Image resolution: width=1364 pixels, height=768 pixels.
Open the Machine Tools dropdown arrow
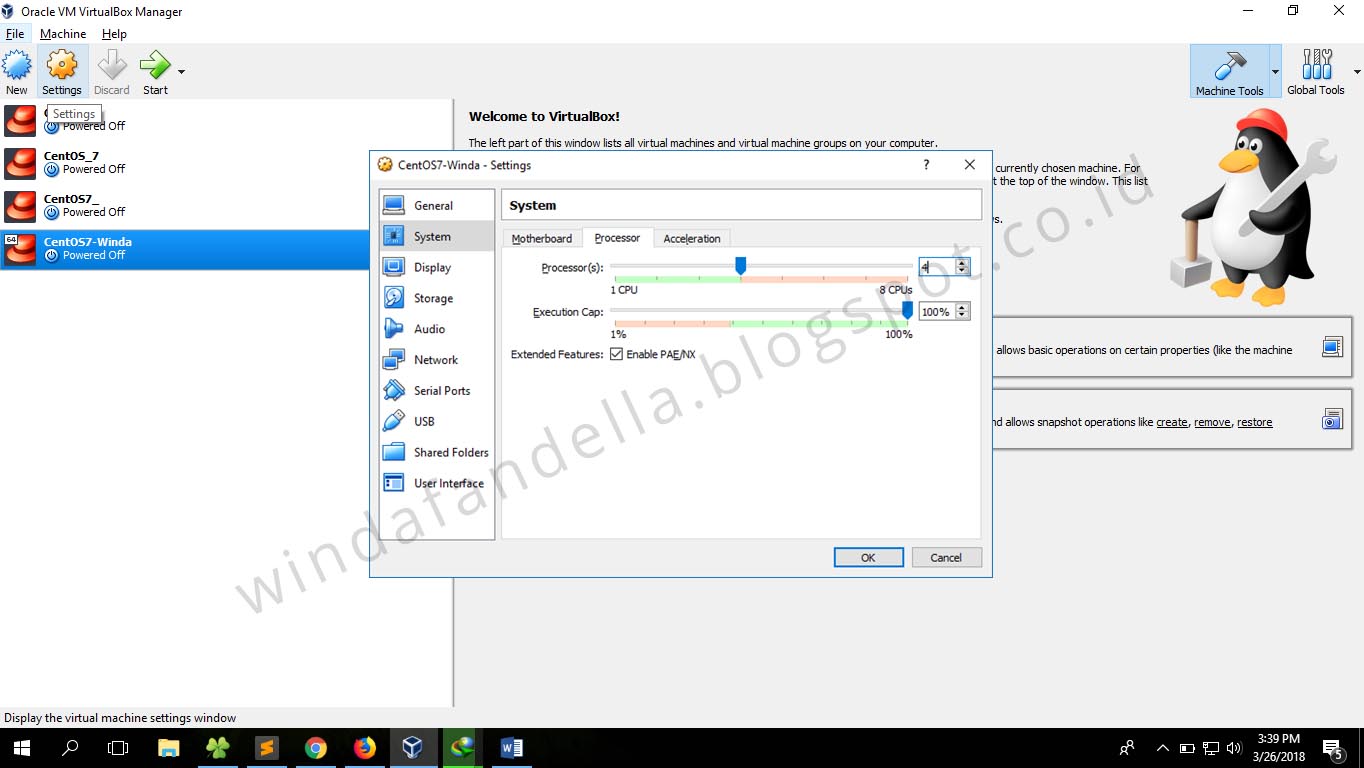click(1275, 72)
